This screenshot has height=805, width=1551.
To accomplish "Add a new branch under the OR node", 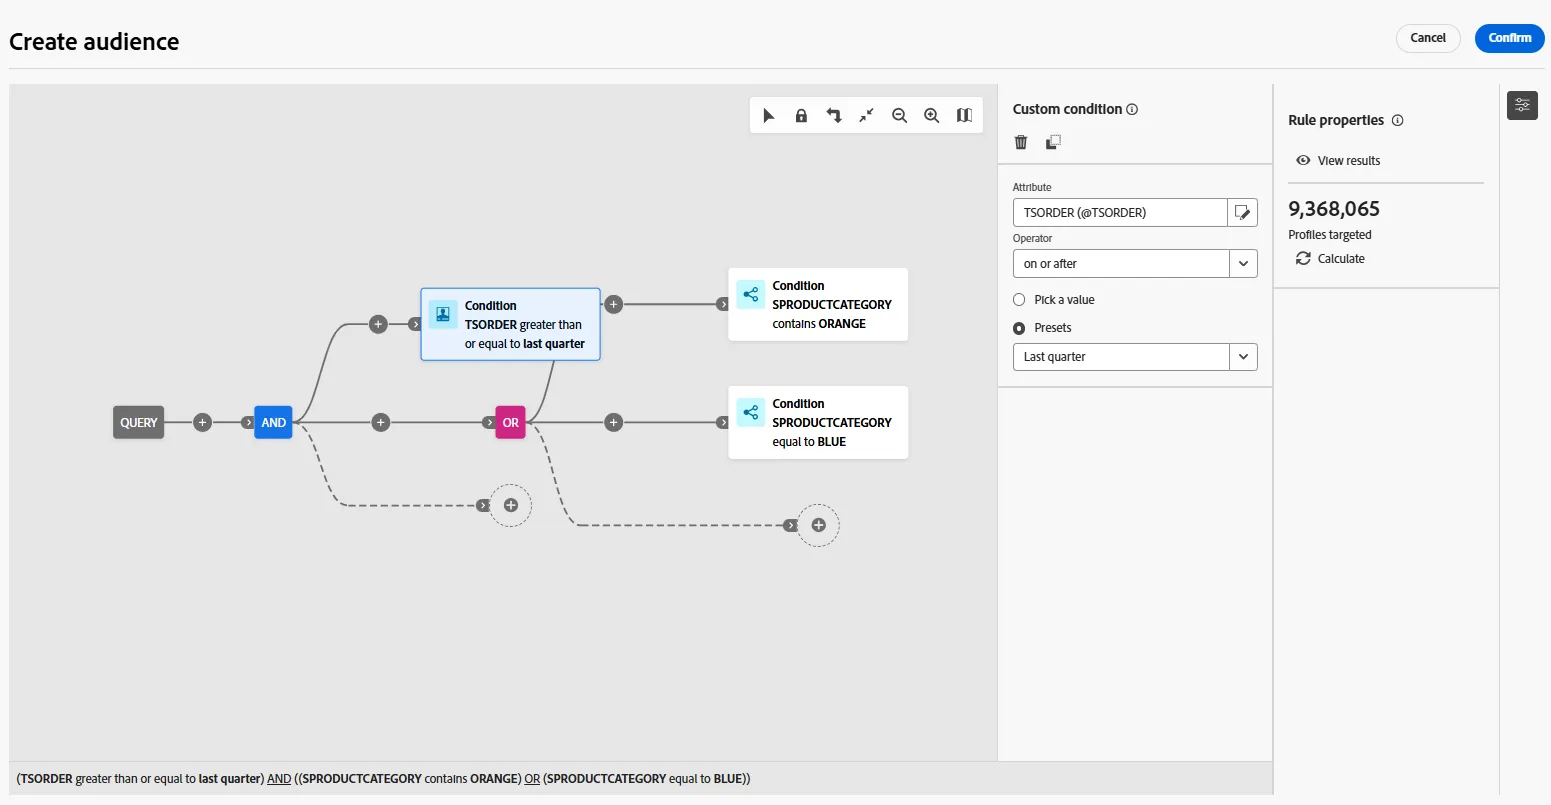I will [x=818, y=525].
